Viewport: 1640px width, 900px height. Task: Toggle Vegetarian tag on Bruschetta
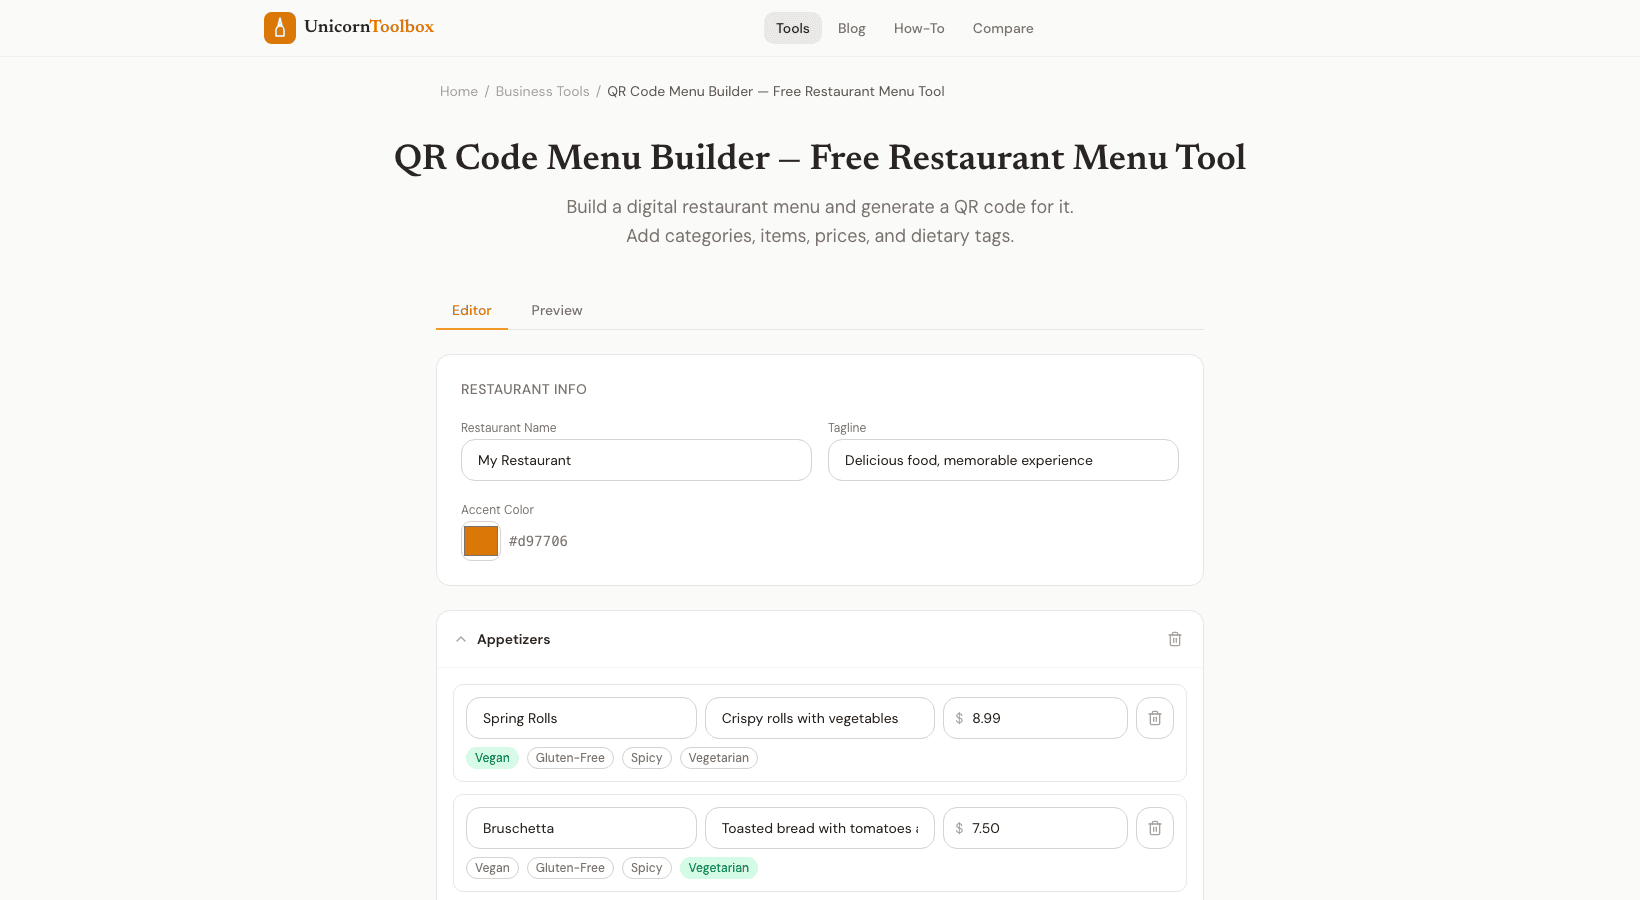click(x=719, y=868)
